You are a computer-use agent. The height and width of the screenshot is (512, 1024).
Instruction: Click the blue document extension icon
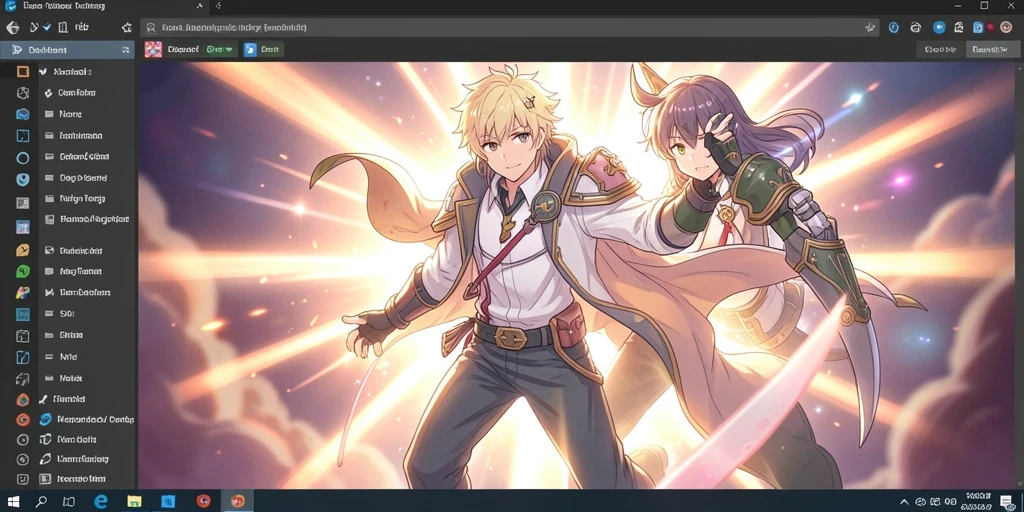click(x=978, y=27)
